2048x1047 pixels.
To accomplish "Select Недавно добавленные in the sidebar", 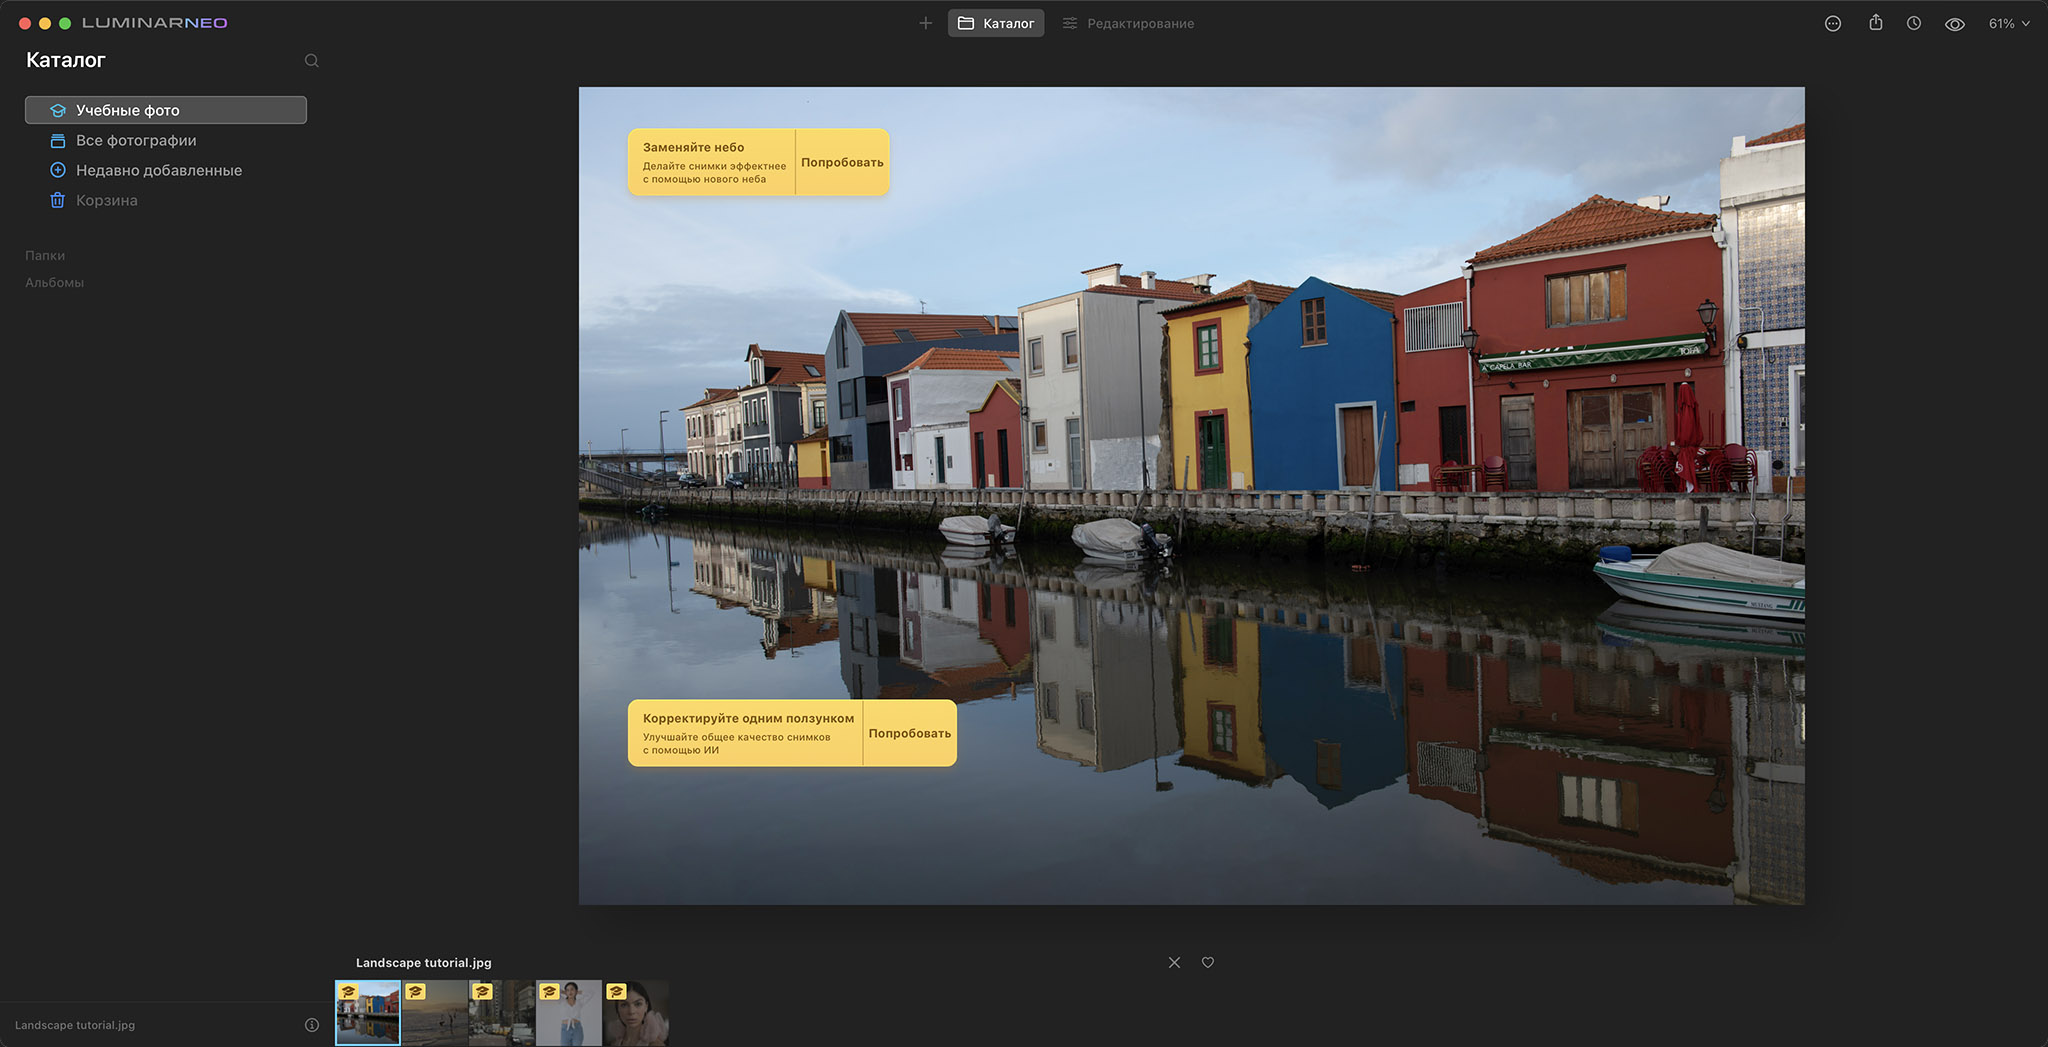I will (158, 170).
